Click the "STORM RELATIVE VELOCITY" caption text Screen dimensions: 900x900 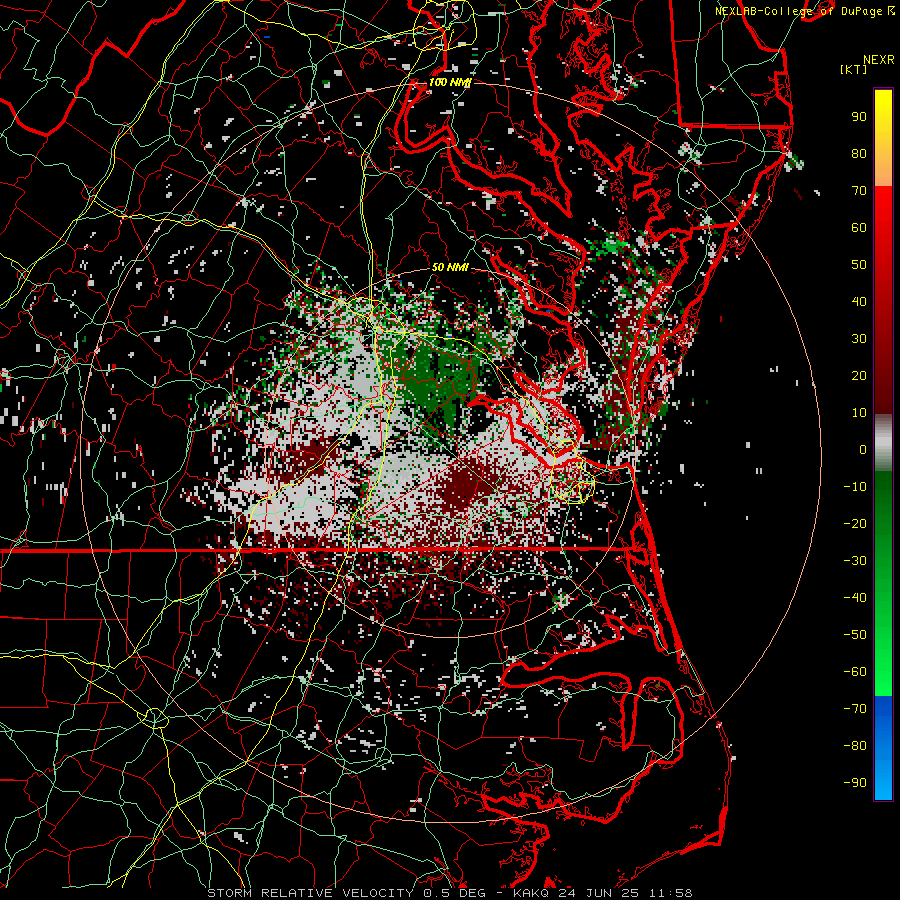pyautogui.click(x=310, y=893)
